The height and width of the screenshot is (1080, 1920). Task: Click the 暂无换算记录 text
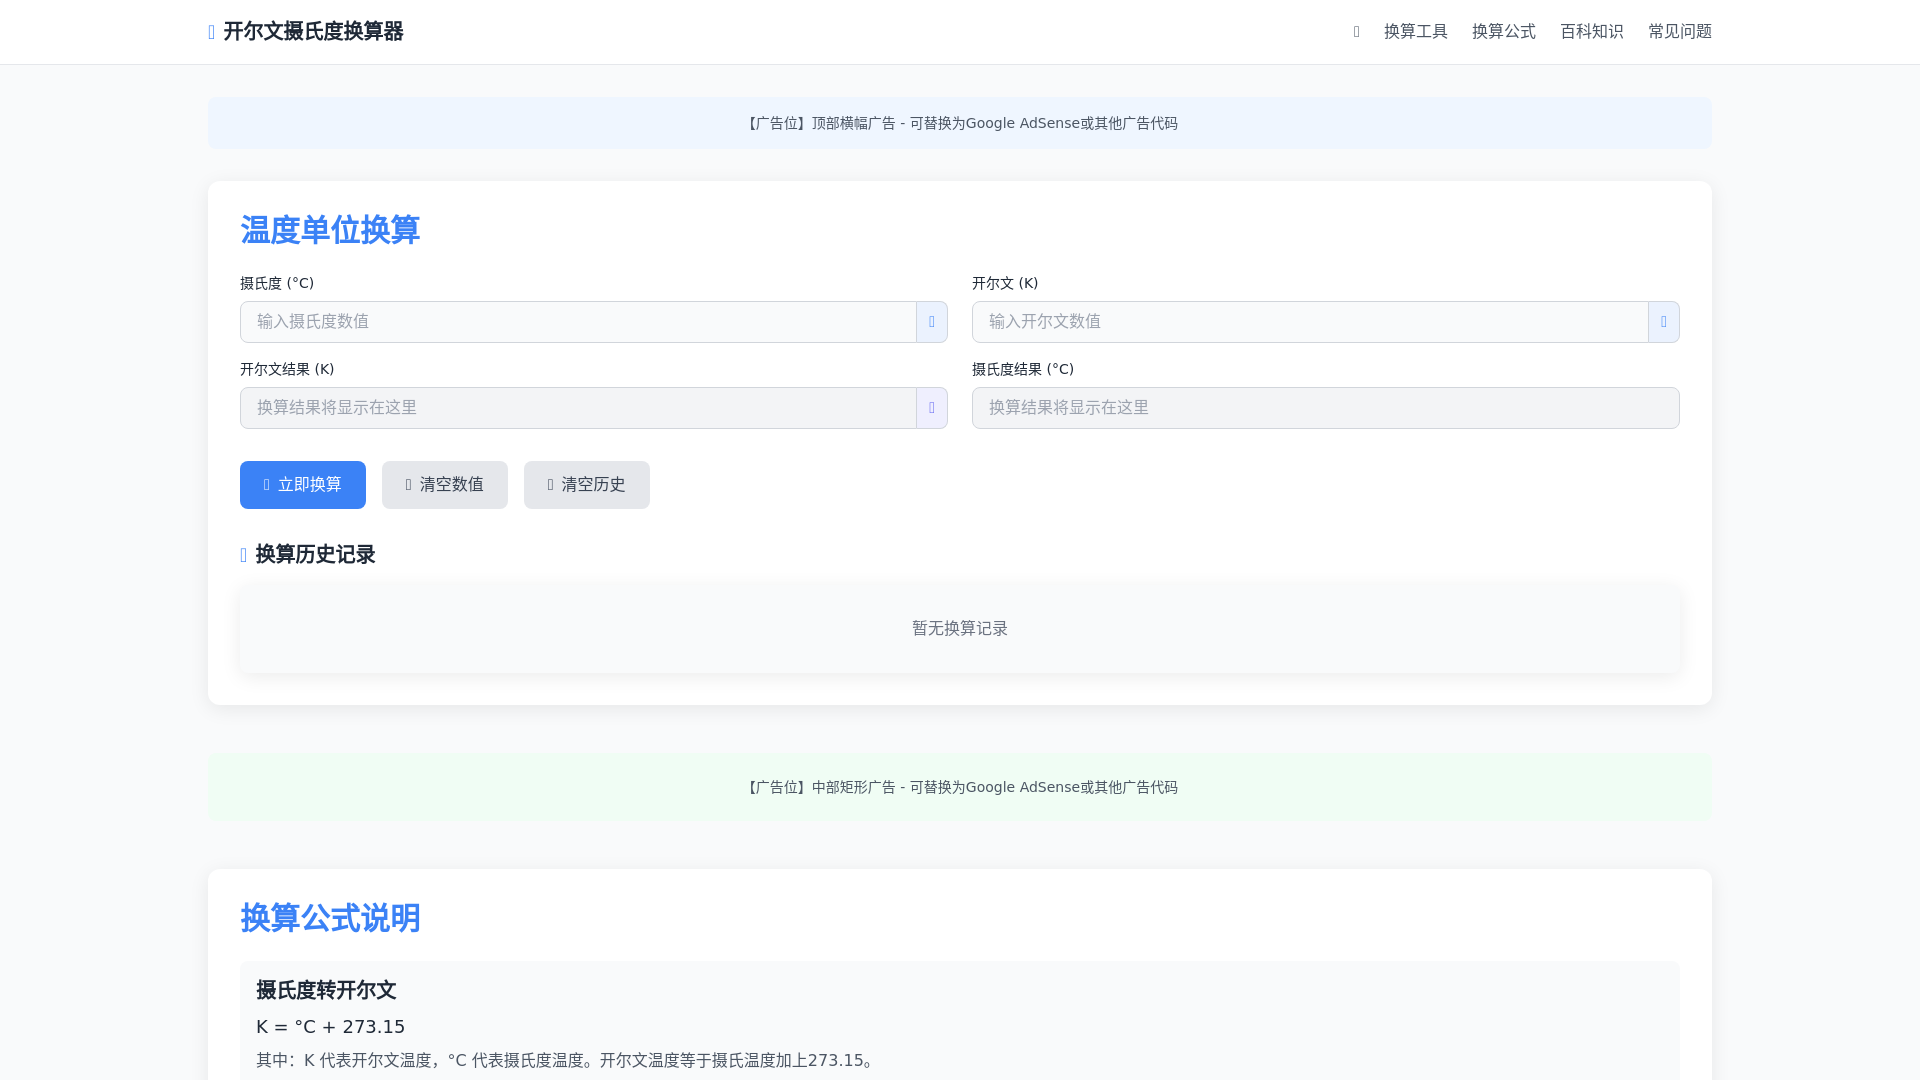point(960,628)
